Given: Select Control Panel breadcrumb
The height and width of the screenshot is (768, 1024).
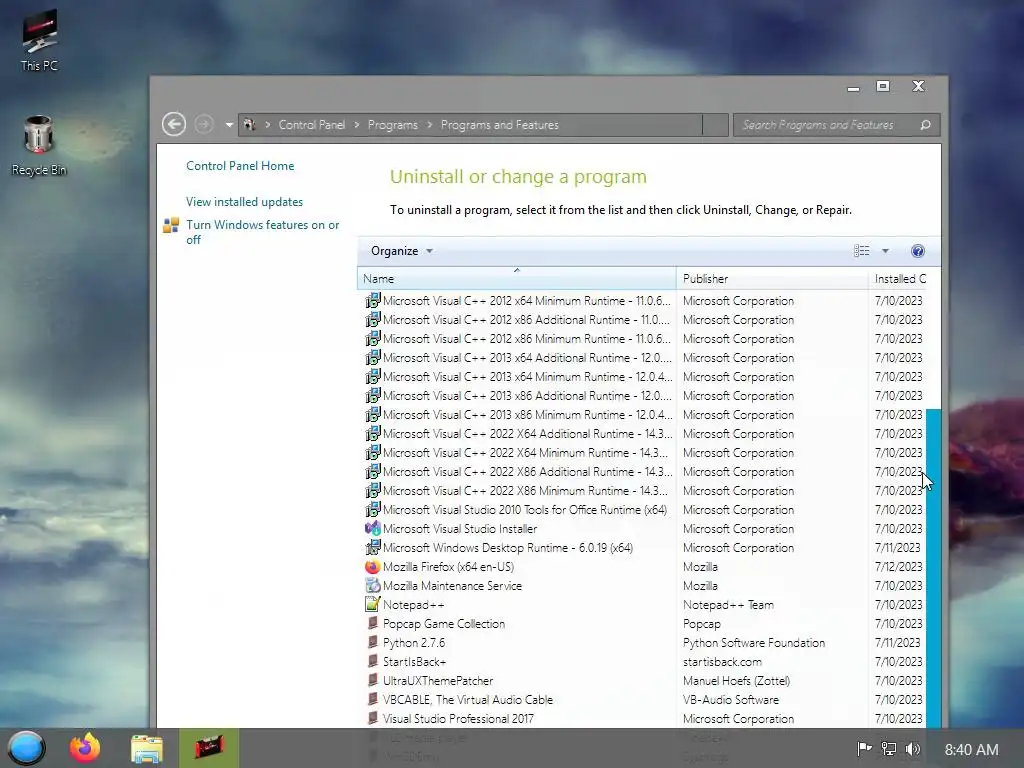Looking at the screenshot, I should pos(312,125).
